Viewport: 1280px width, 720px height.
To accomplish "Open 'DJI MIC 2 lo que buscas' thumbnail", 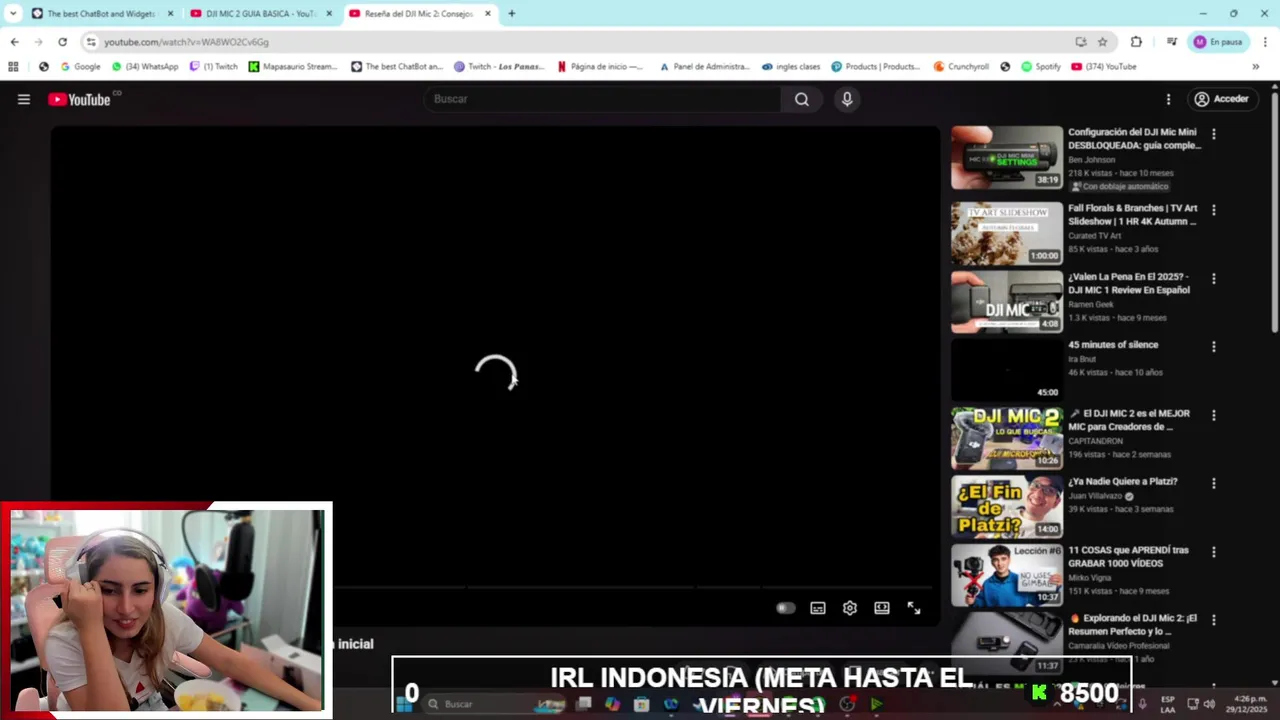I will (x=1007, y=438).
